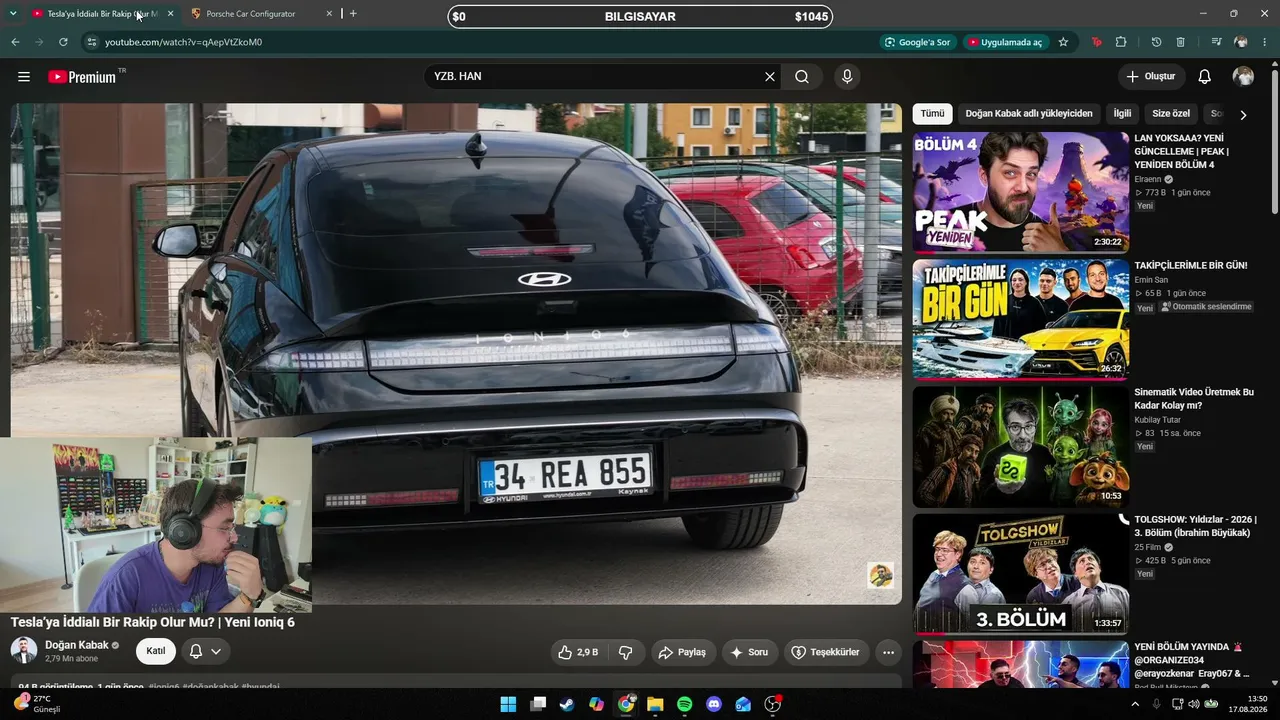The height and width of the screenshot is (720, 1280).
Task: Open 'TOLGSHOW: Yıldızlar - 2026' video title
Action: click(1195, 526)
